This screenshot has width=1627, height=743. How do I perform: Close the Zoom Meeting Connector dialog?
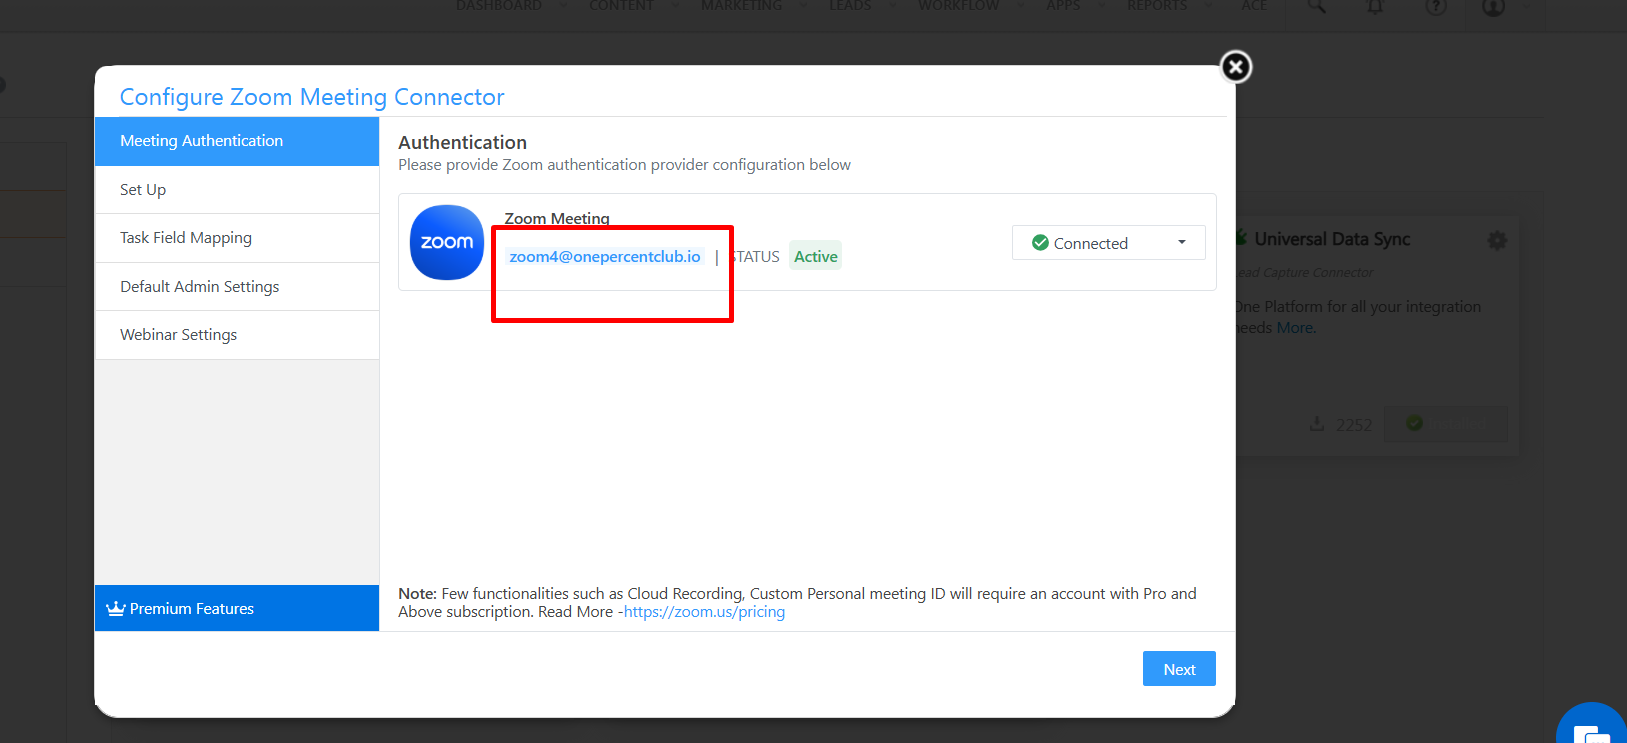[x=1236, y=67]
